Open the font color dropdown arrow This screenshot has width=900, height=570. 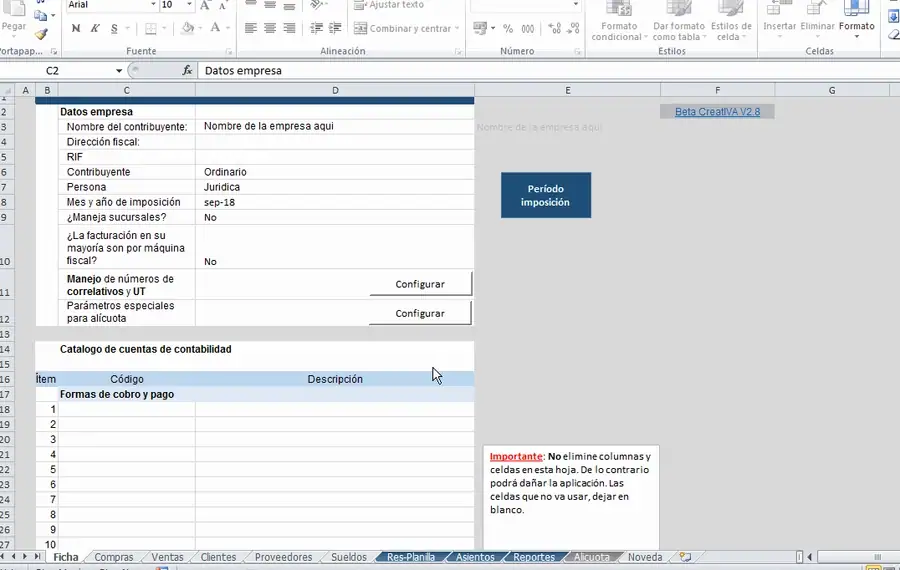click(x=228, y=28)
